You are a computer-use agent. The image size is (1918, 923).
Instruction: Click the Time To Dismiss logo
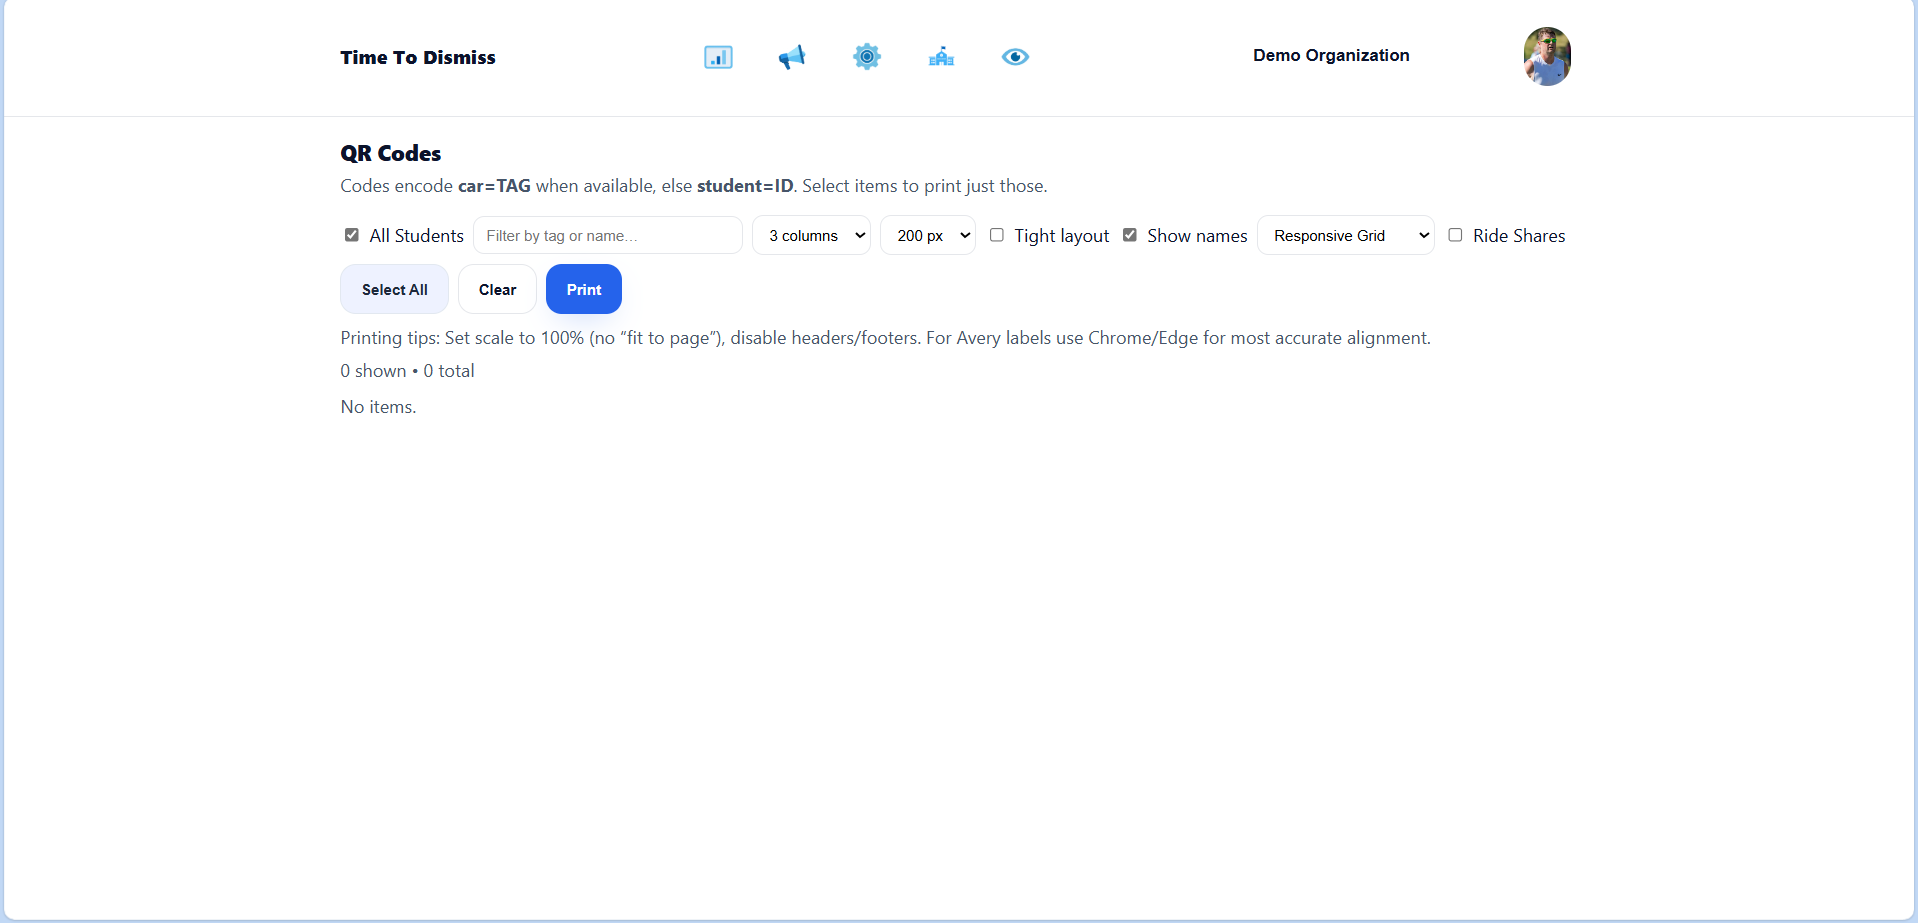(418, 57)
